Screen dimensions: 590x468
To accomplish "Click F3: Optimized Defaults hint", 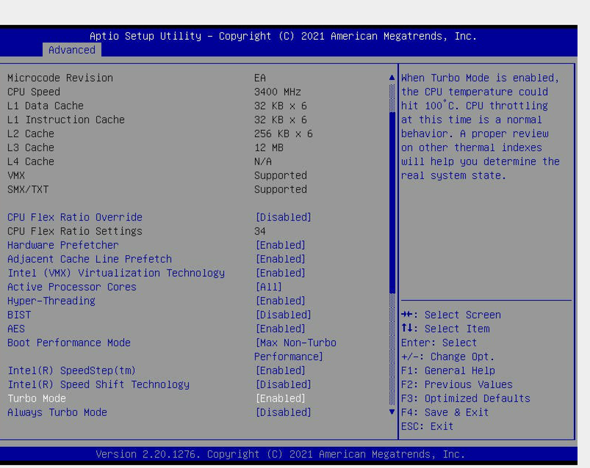I will (465, 398).
